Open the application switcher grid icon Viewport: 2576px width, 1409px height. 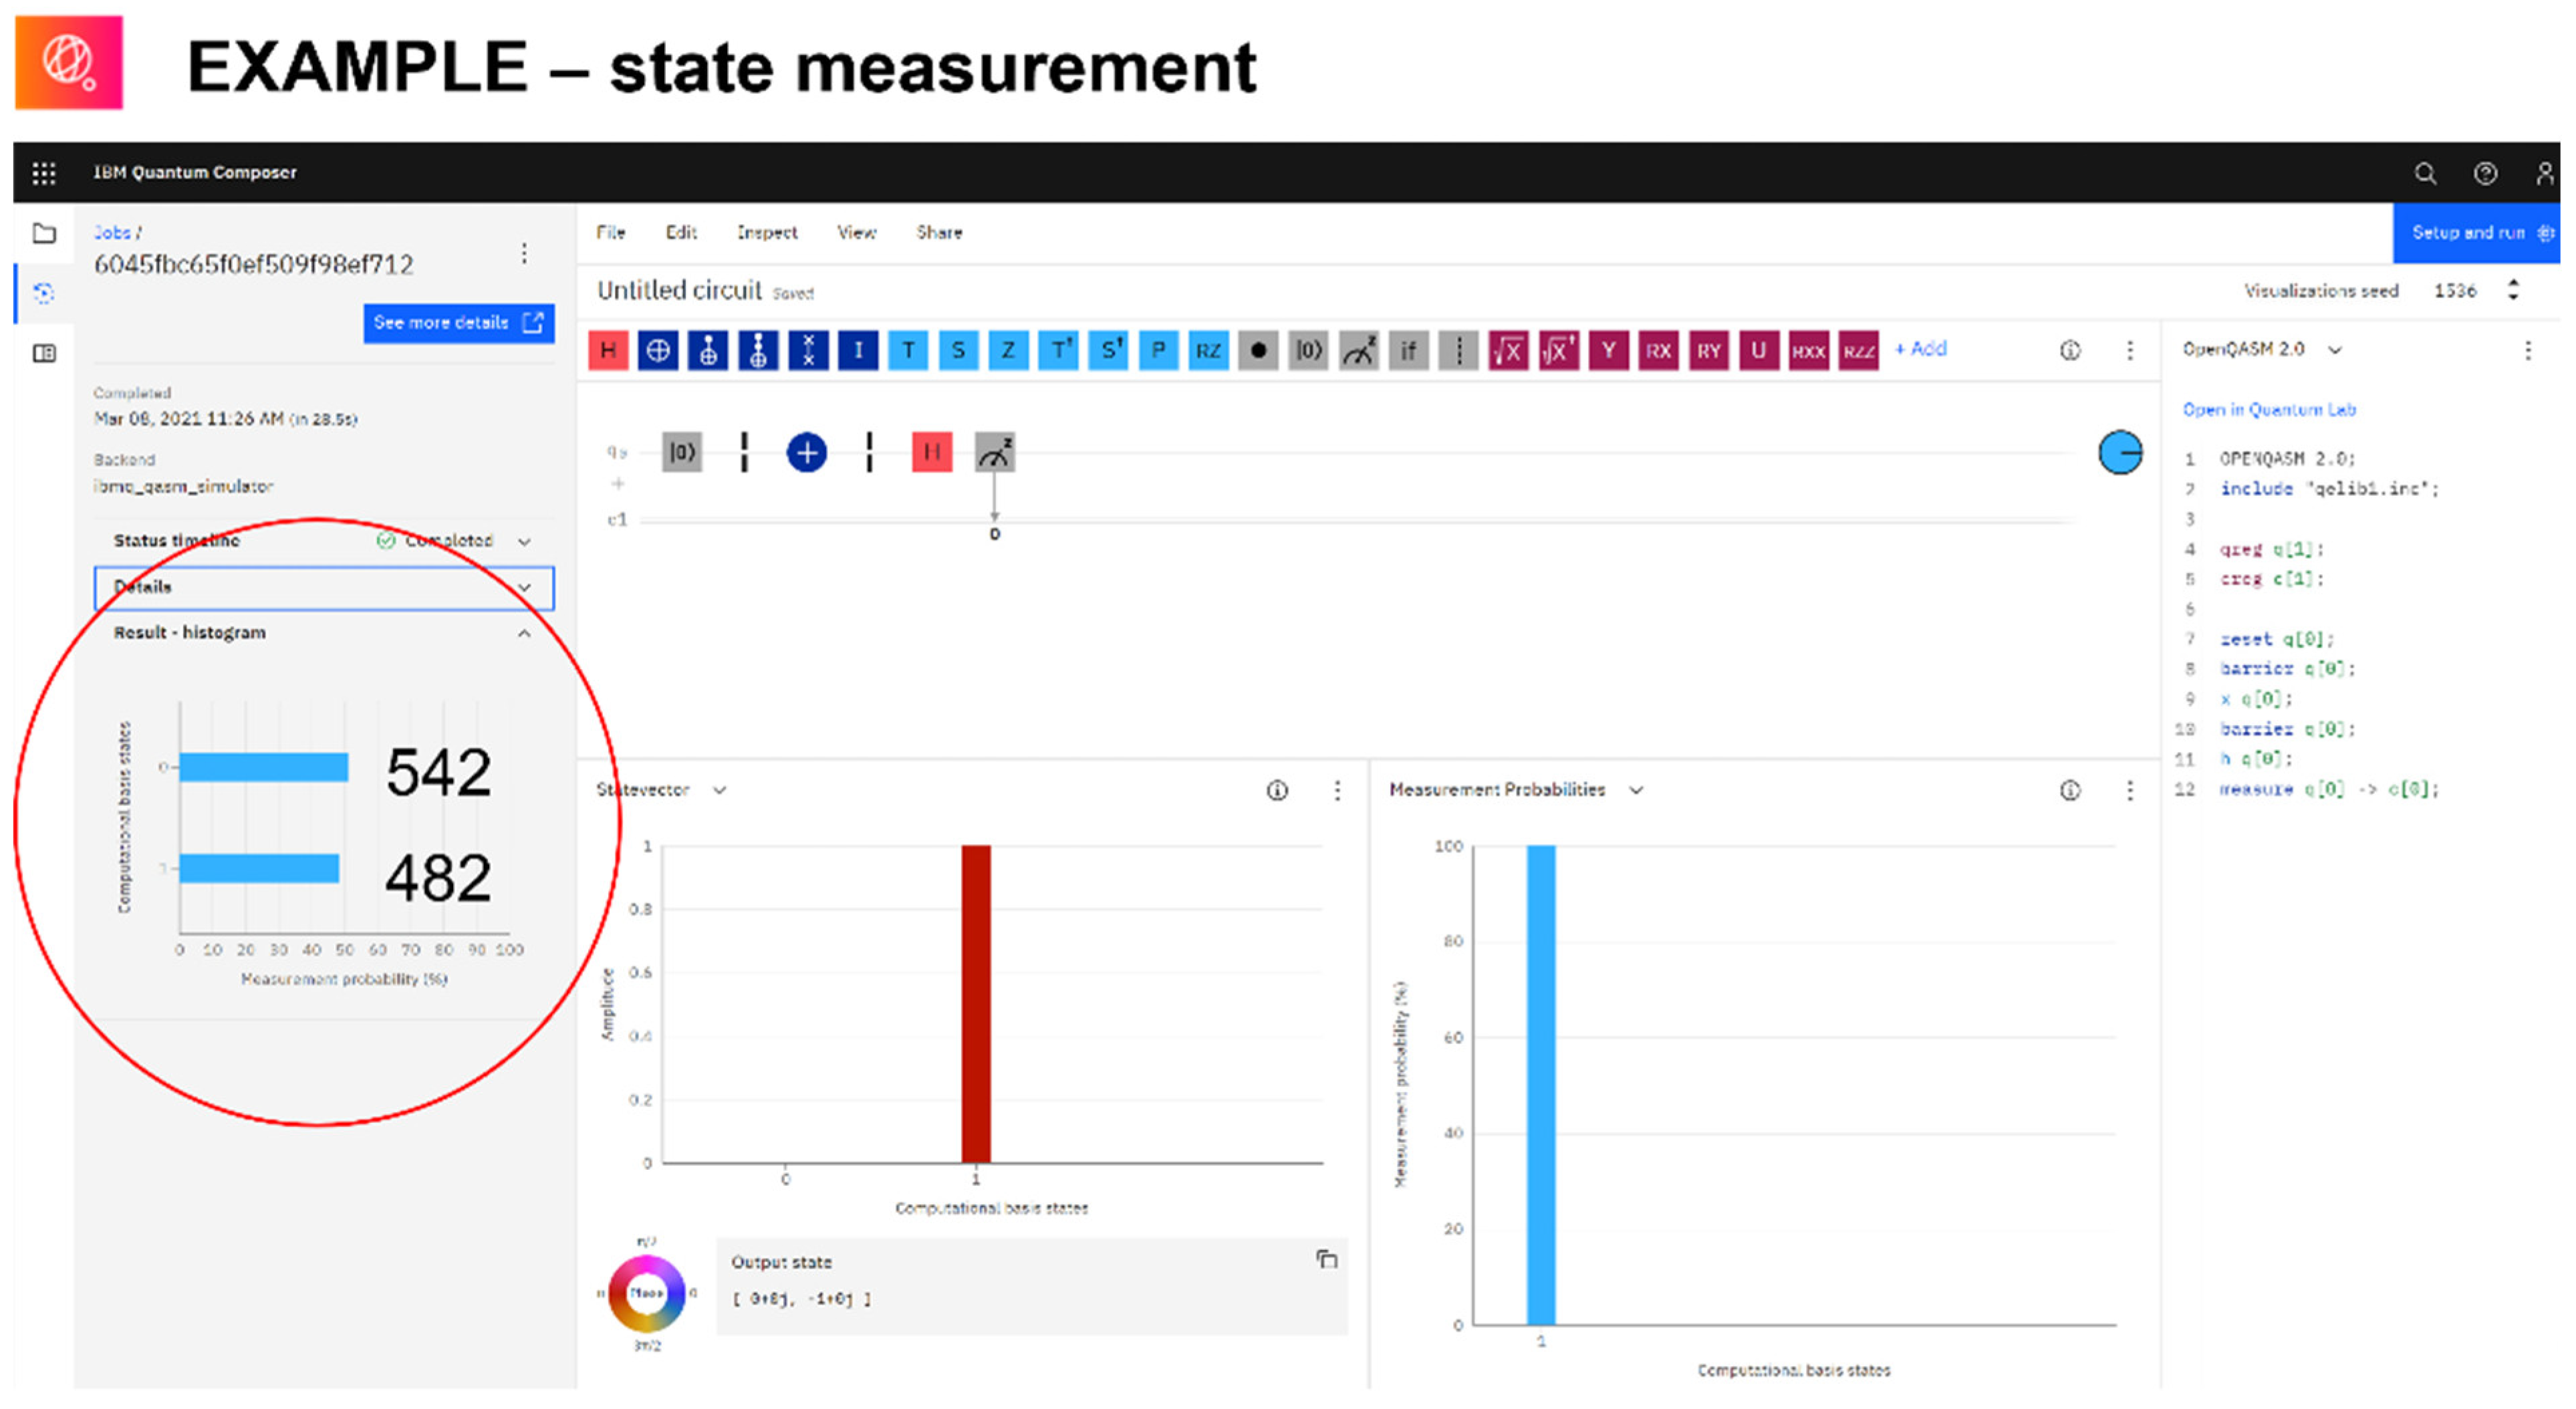[x=43, y=173]
